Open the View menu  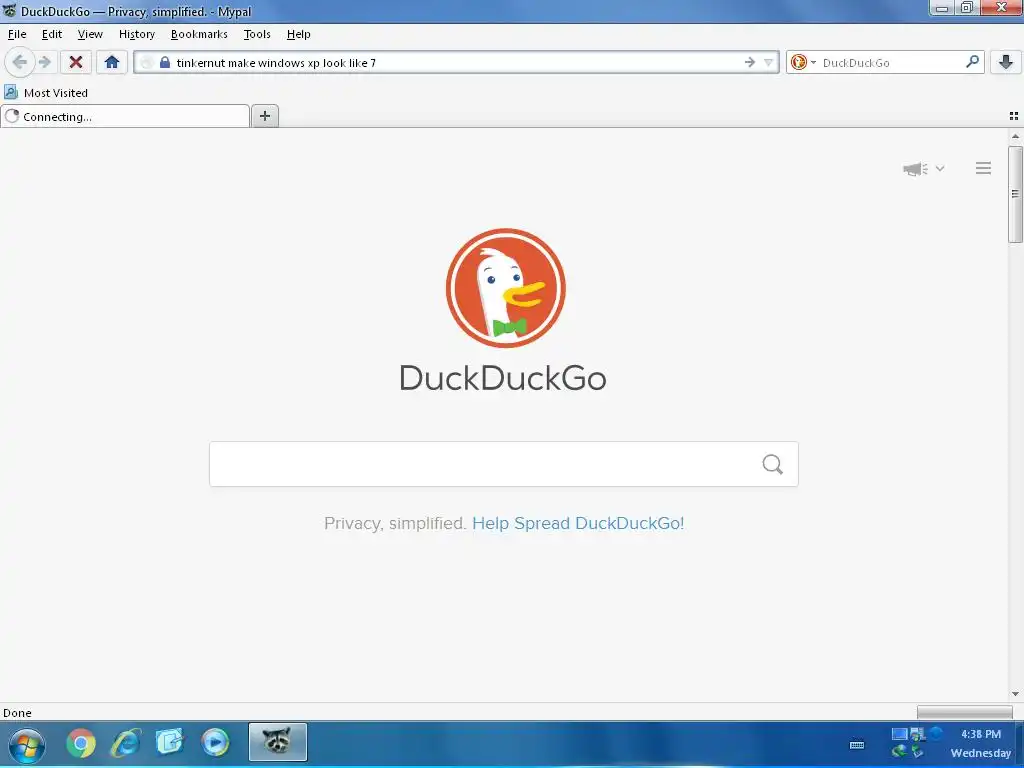pyautogui.click(x=90, y=35)
